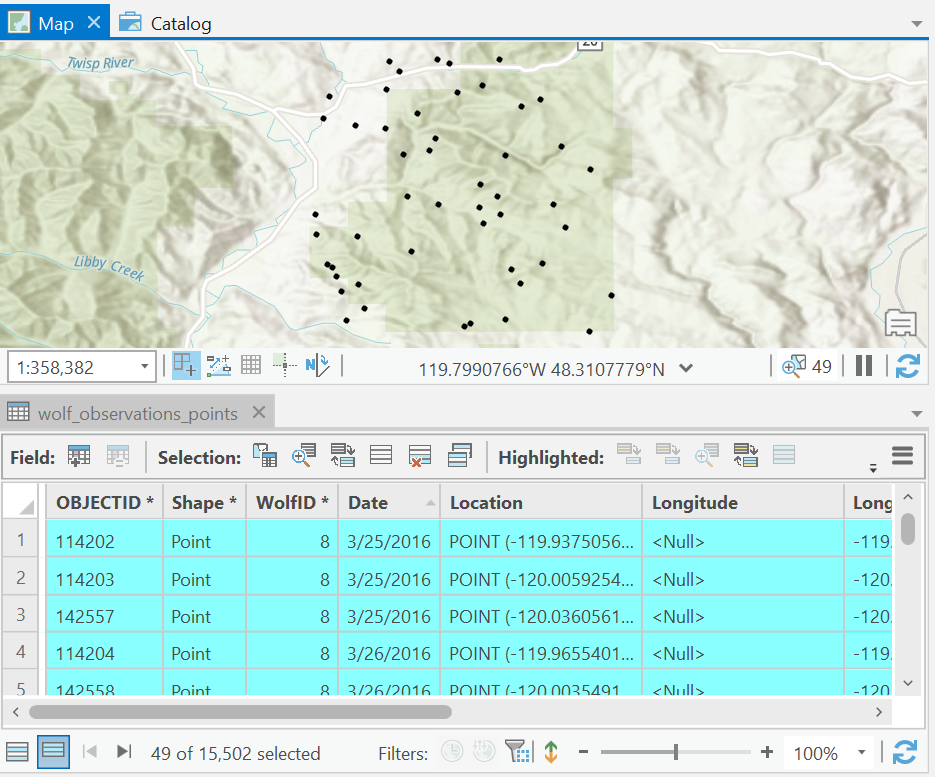The width and height of the screenshot is (935, 777).
Task: Toggle Show Selected Records view
Action: coord(53,752)
